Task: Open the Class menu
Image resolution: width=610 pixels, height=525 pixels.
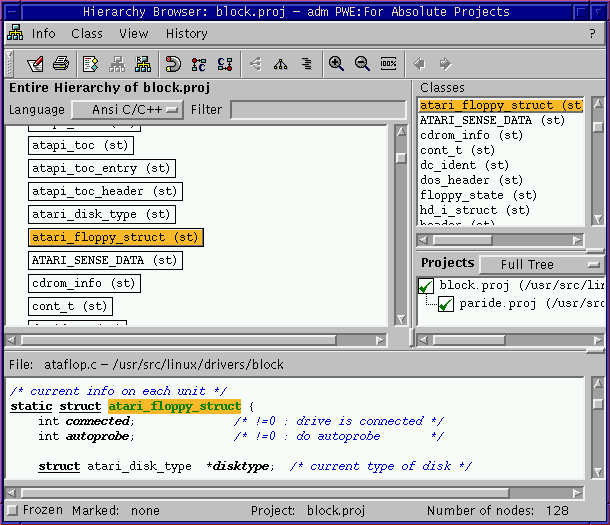Action: (87, 33)
